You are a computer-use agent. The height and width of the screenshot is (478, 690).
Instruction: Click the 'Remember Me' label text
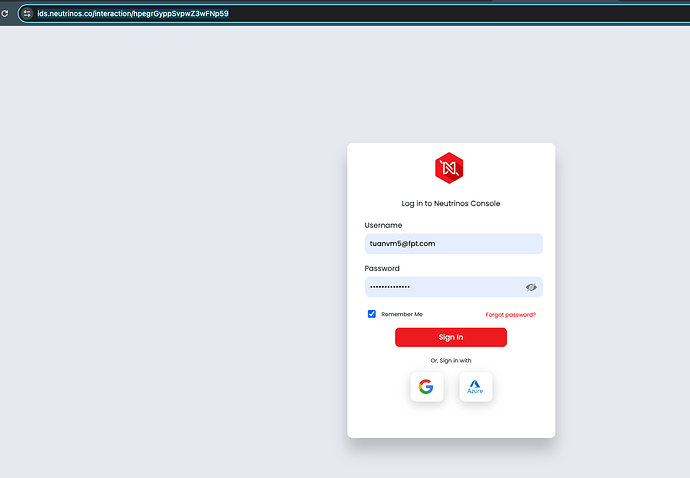point(402,314)
